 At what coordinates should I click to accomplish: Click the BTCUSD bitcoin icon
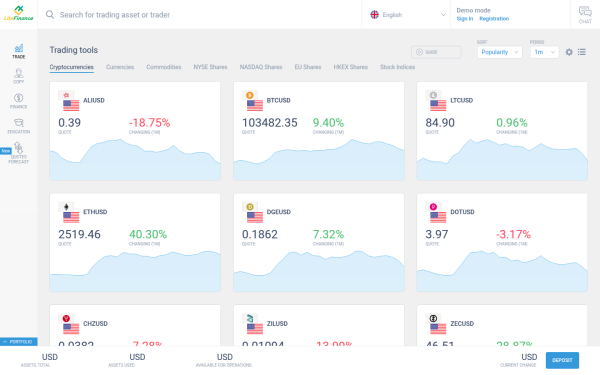point(250,95)
